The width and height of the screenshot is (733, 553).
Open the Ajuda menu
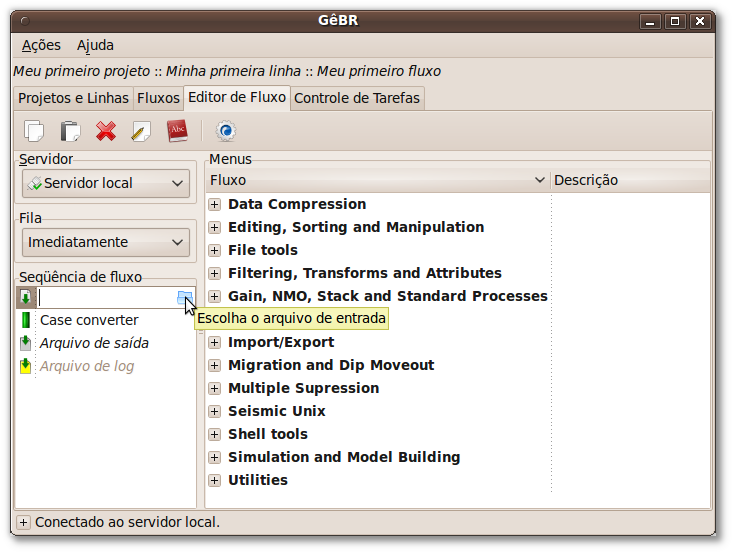tap(95, 45)
